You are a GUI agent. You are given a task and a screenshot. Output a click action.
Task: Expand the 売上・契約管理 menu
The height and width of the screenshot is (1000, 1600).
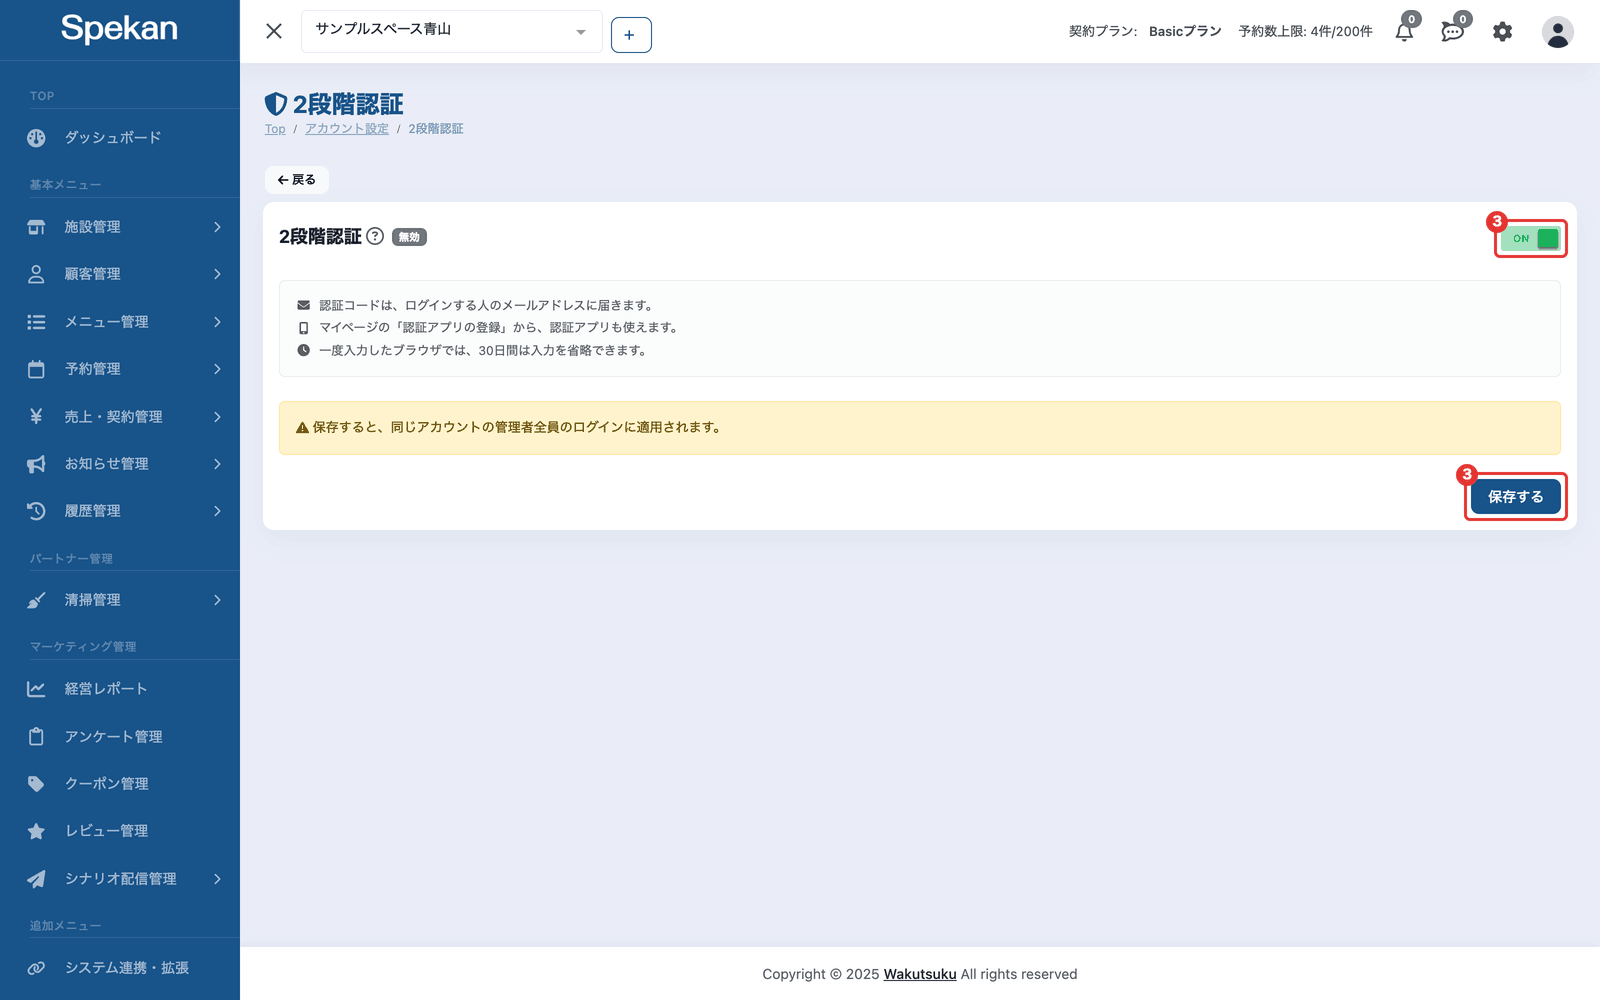[120, 417]
